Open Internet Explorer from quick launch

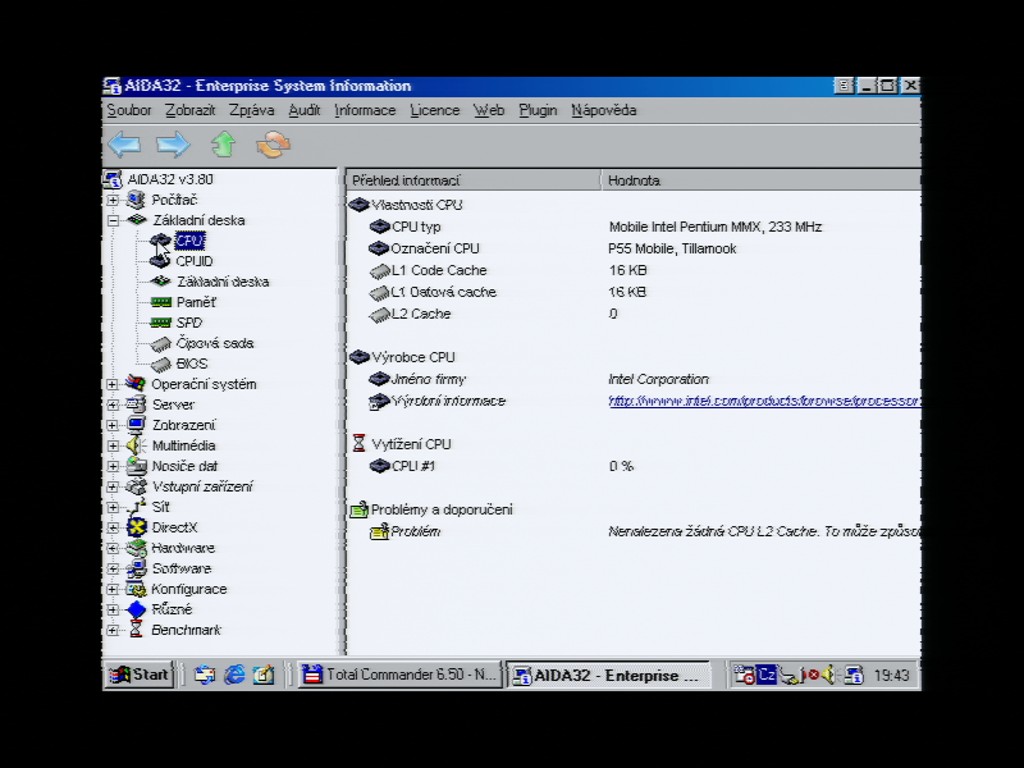coord(234,675)
